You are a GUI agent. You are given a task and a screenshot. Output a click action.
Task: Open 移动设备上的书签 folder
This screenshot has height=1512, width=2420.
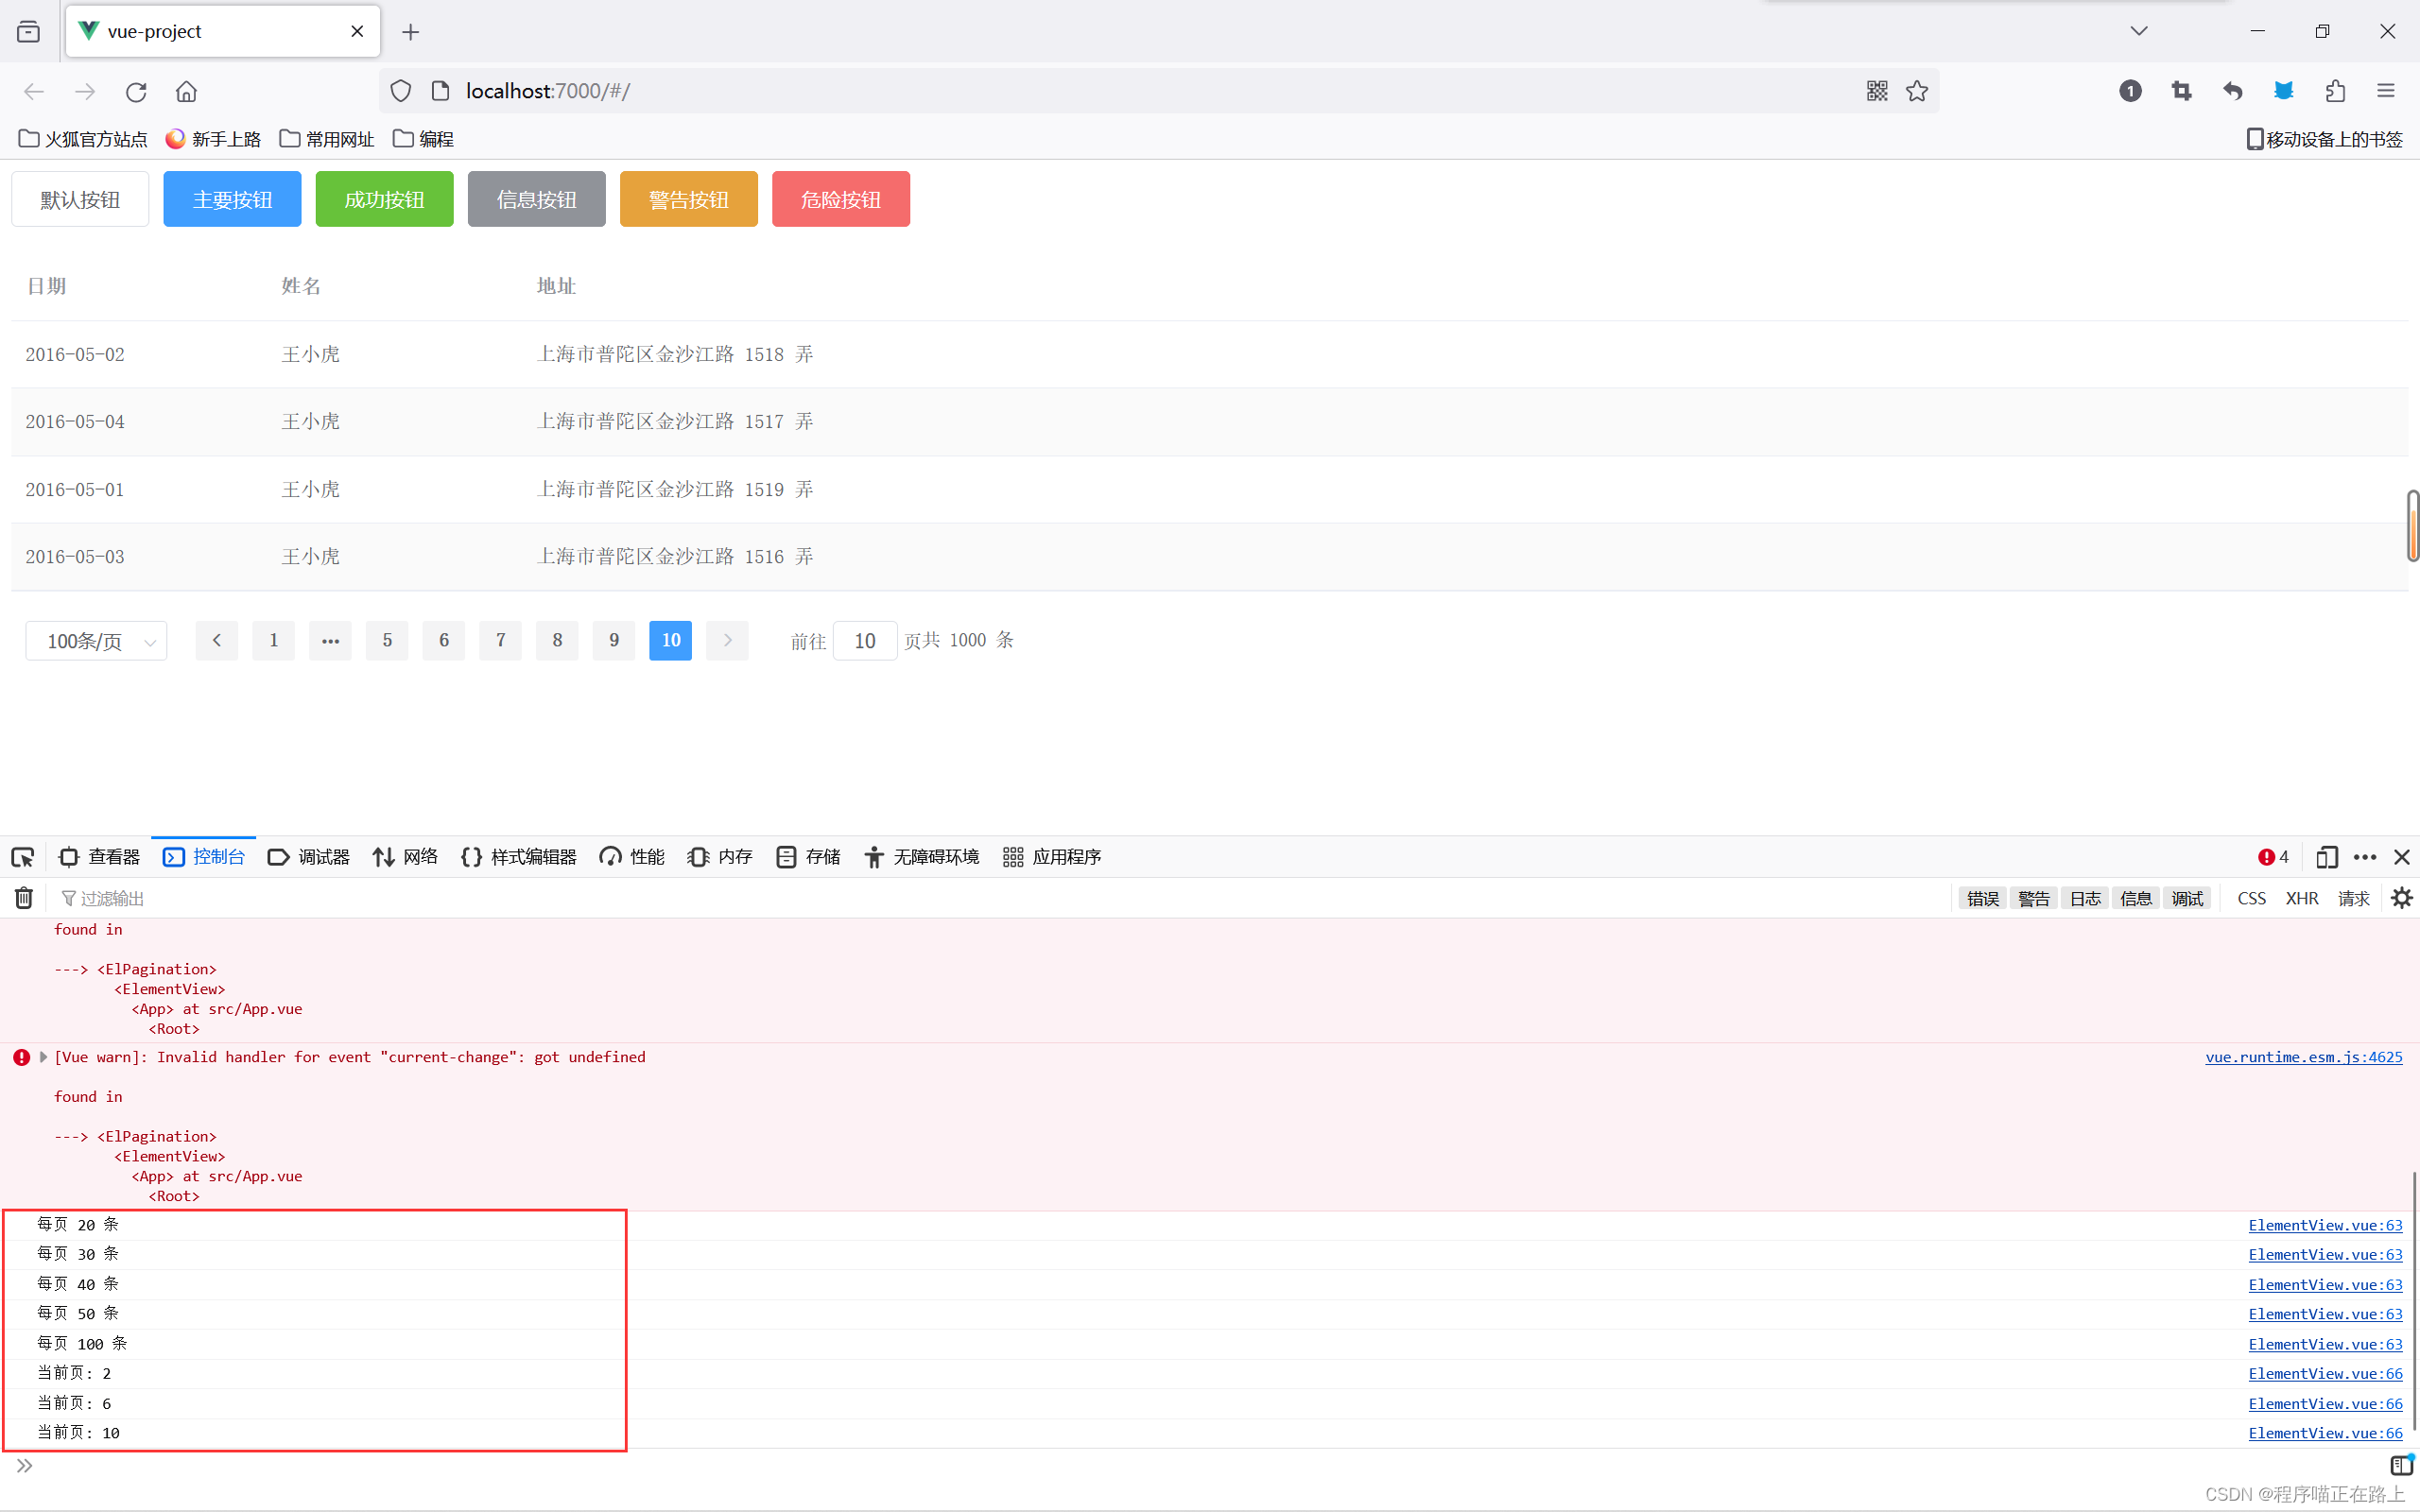(2324, 139)
